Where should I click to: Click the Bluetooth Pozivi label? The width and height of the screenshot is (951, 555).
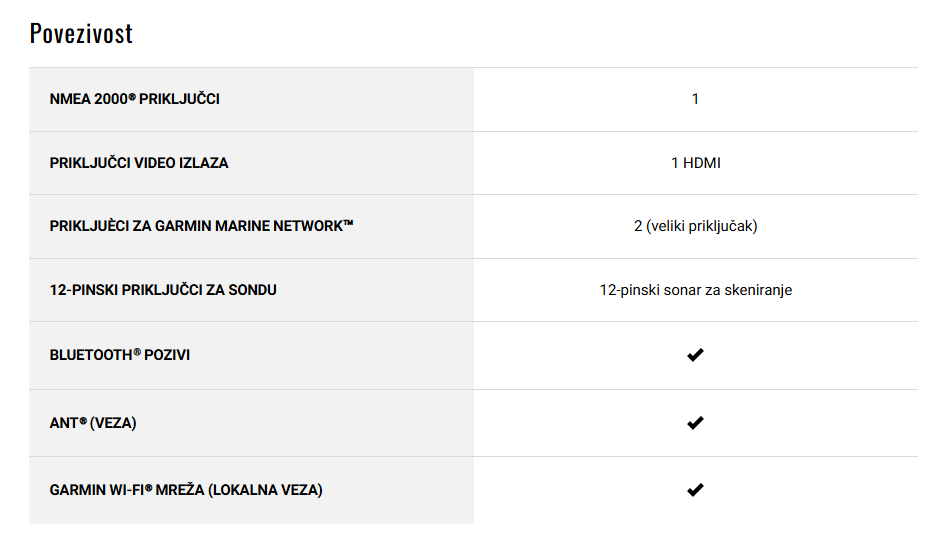pyautogui.click(x=120, y=355)
